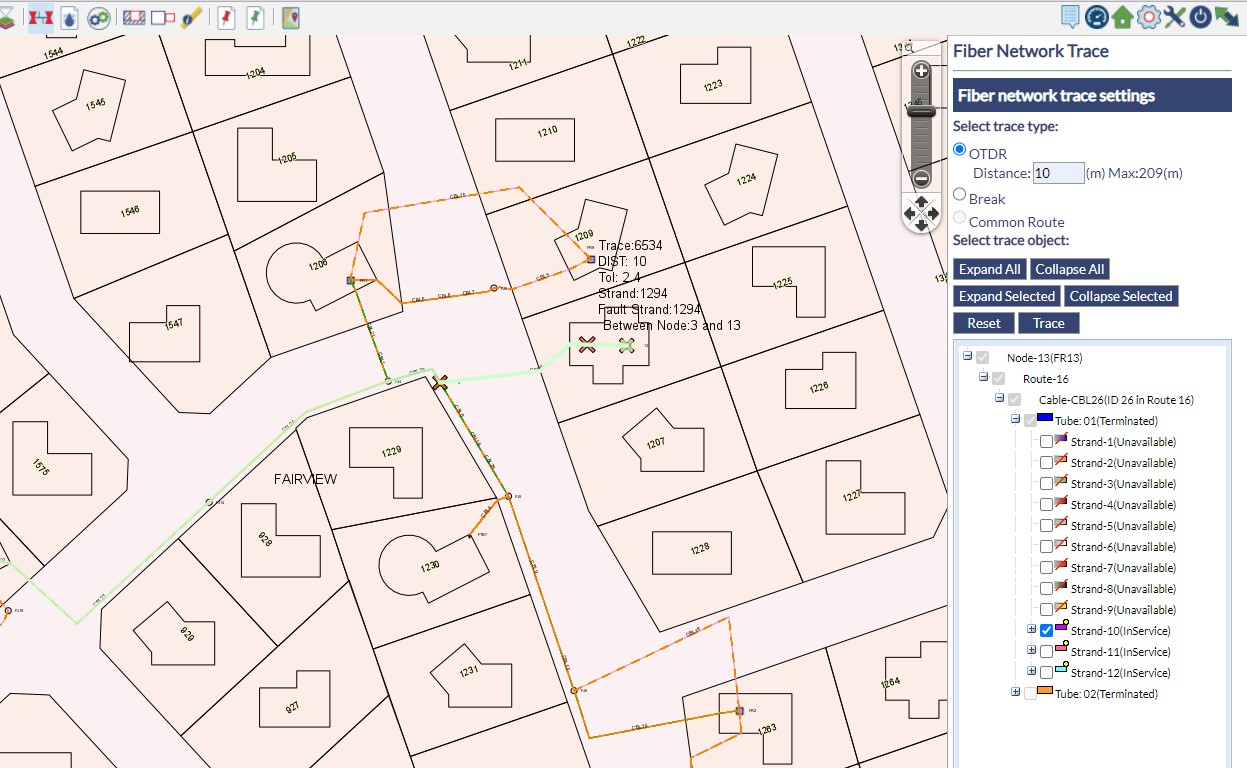
Task: Click the green home icon
Action: coord(1122,17)
